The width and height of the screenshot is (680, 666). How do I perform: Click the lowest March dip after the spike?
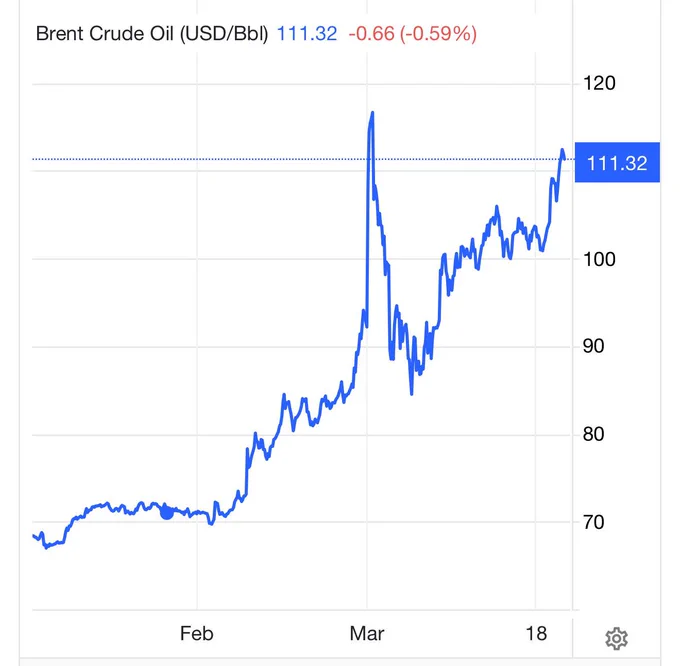pyautogui.click(x=412, y=393)
